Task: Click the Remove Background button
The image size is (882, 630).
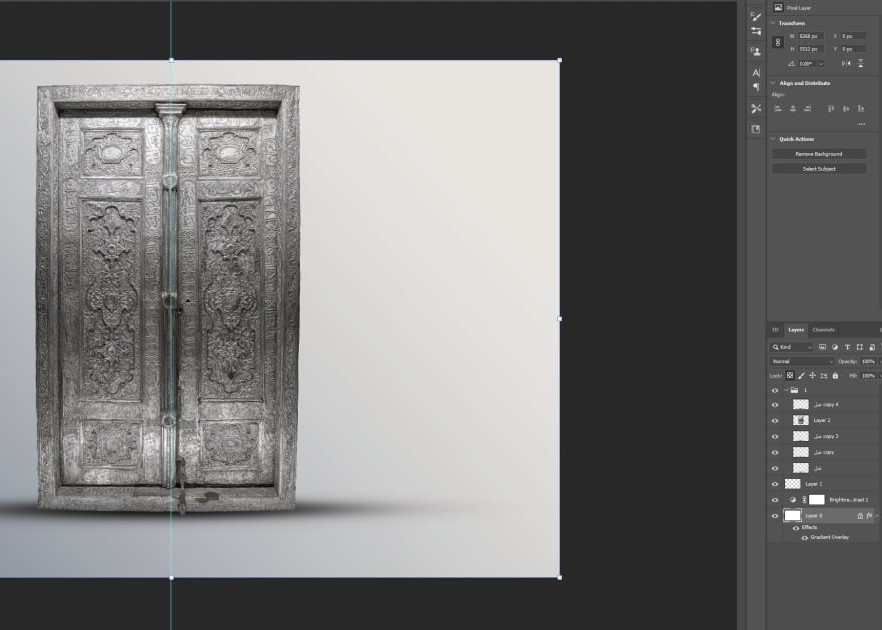Action: tap(818, 154)
